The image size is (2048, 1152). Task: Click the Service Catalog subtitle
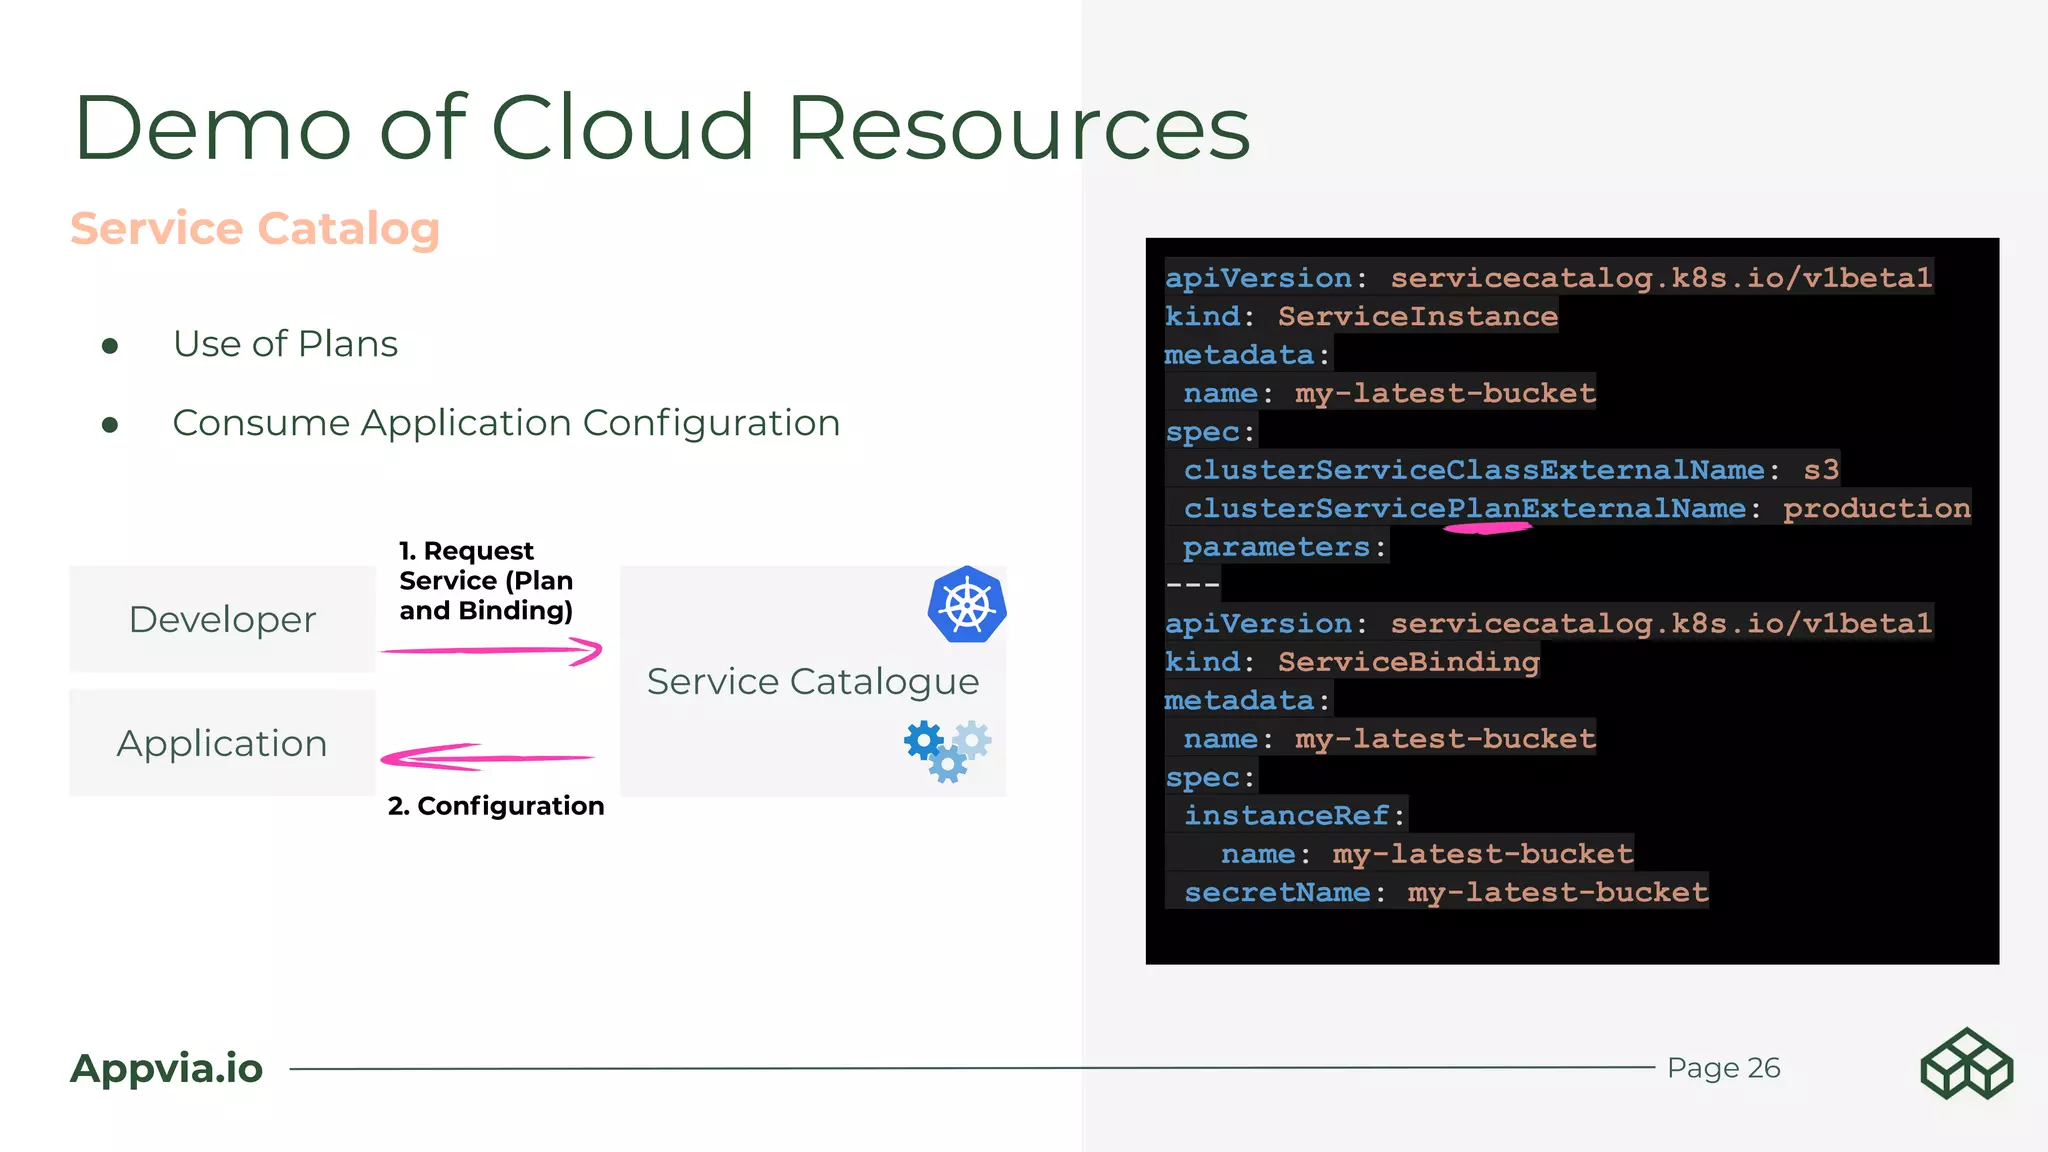coord(255,229)
